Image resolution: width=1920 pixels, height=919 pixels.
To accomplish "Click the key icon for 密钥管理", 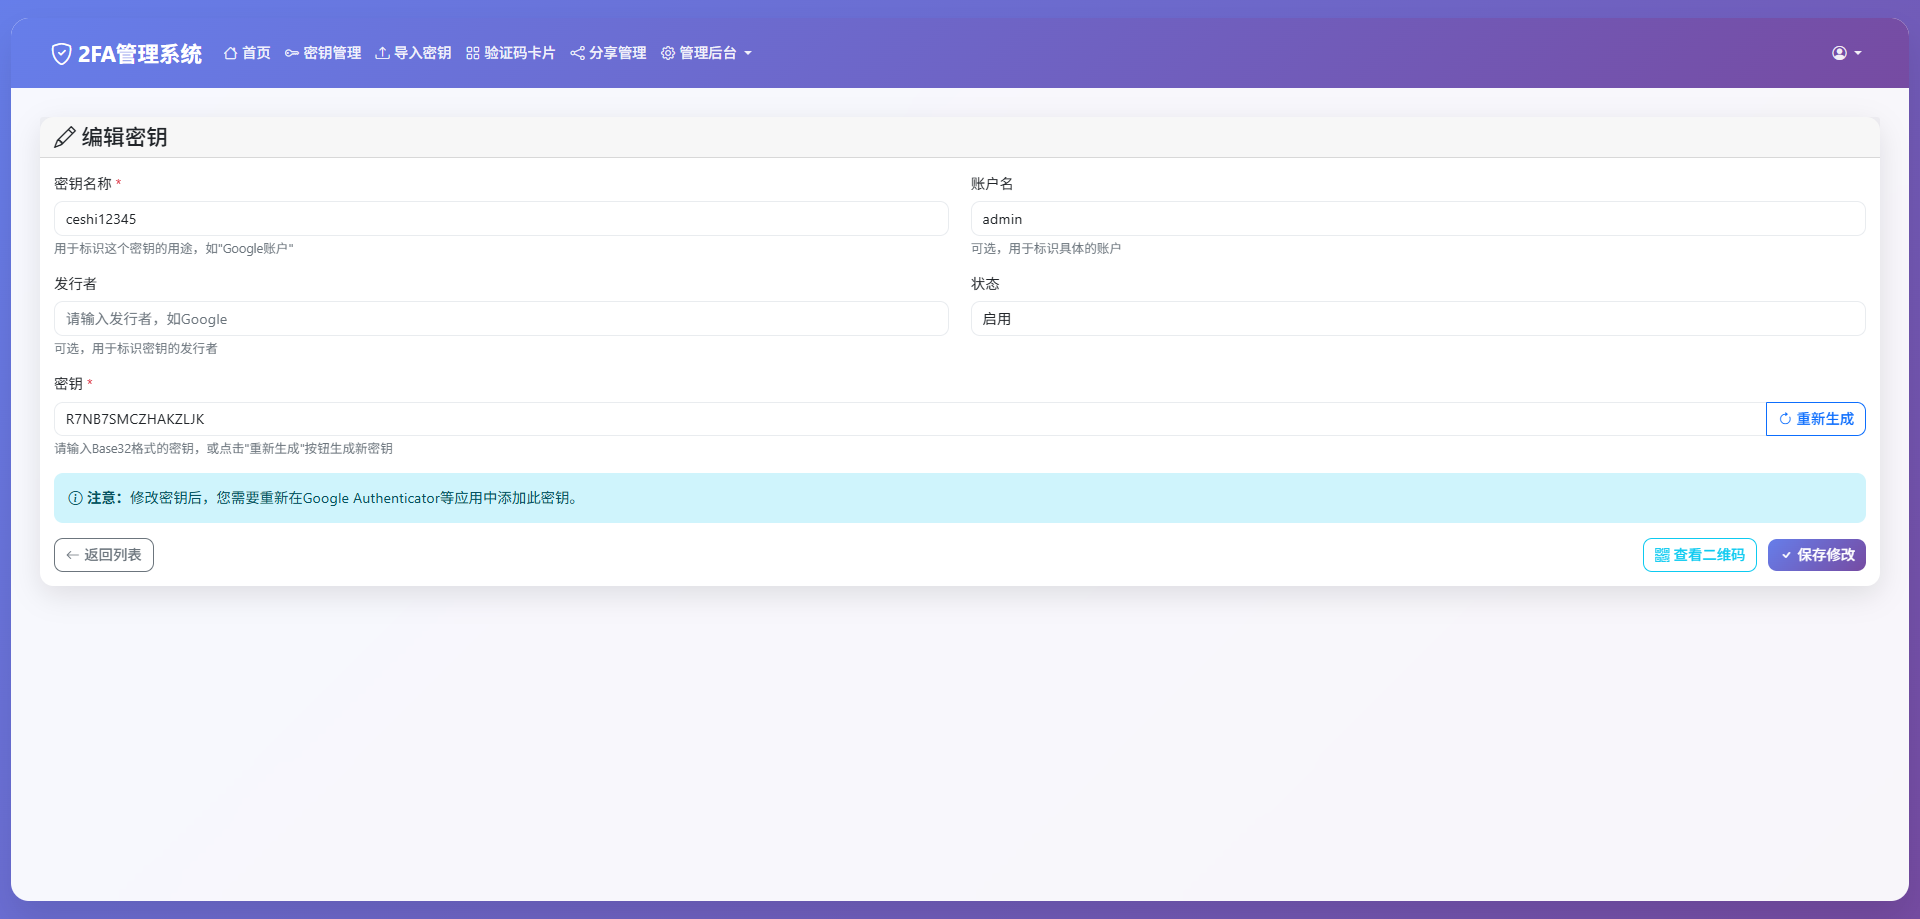I will tap(290, 53).
